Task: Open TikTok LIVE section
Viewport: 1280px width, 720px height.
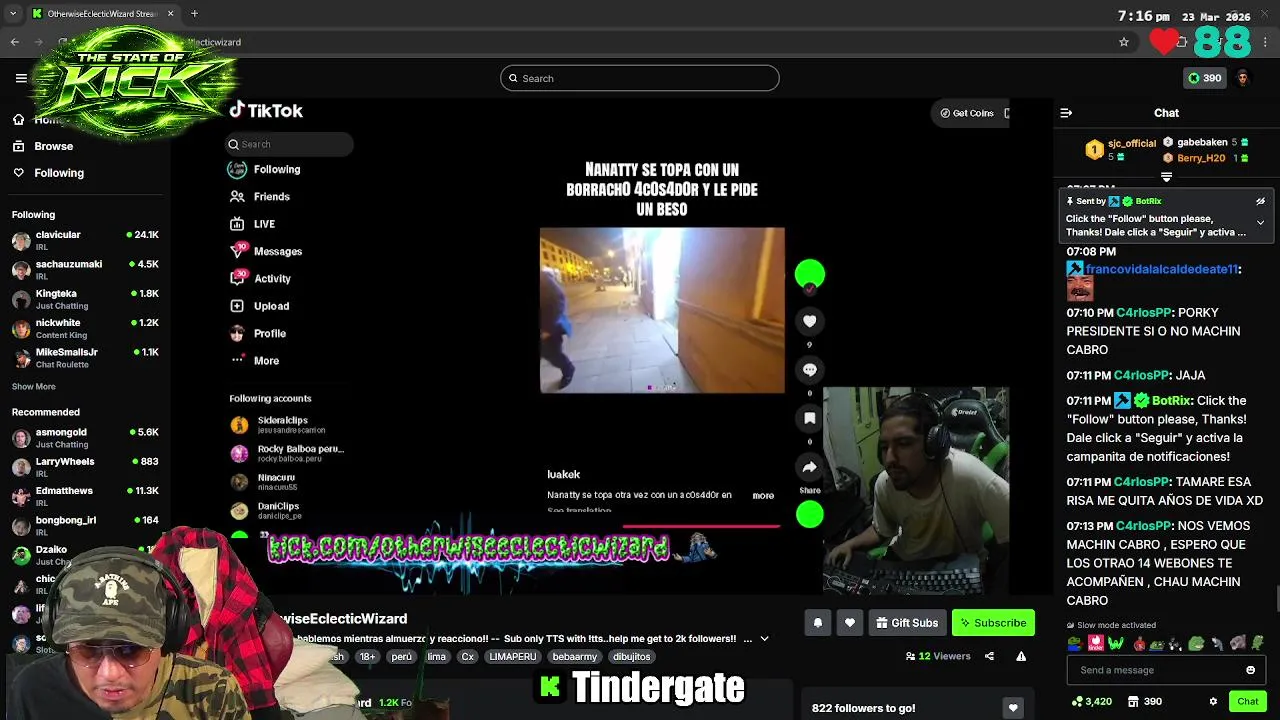Action: point(253,224)
